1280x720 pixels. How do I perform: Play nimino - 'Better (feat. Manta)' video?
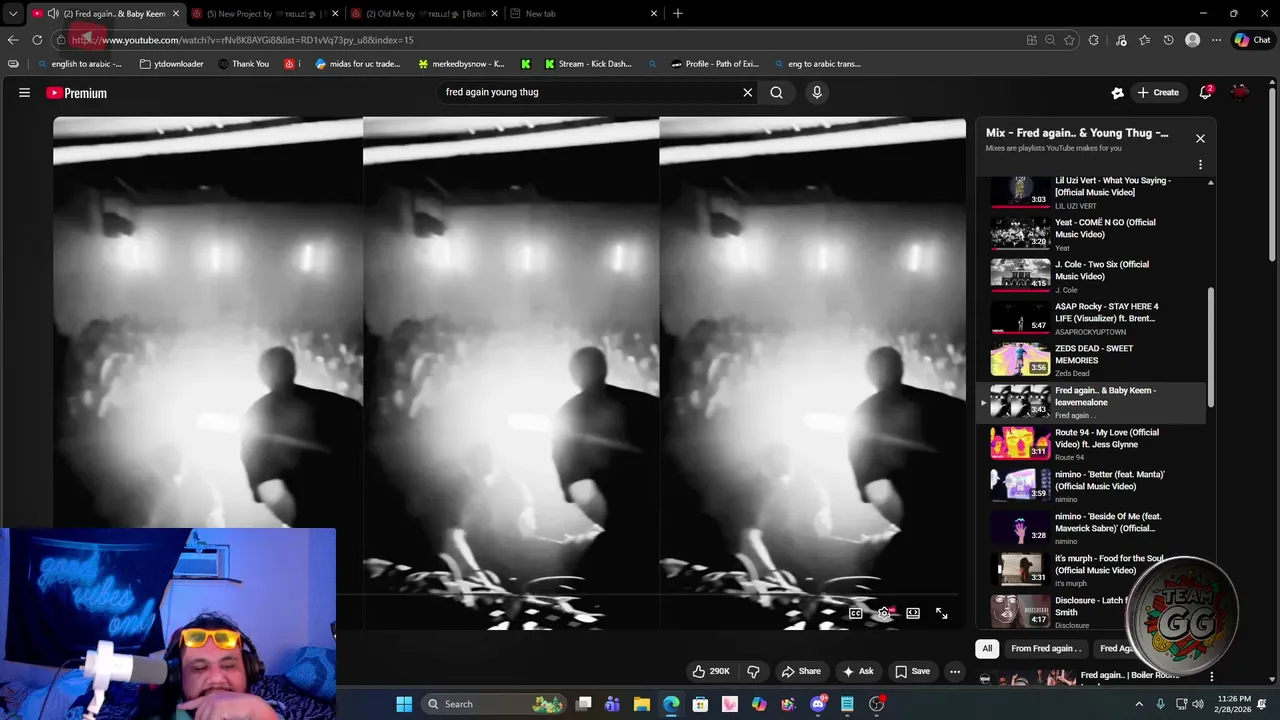click(1090, 486)
